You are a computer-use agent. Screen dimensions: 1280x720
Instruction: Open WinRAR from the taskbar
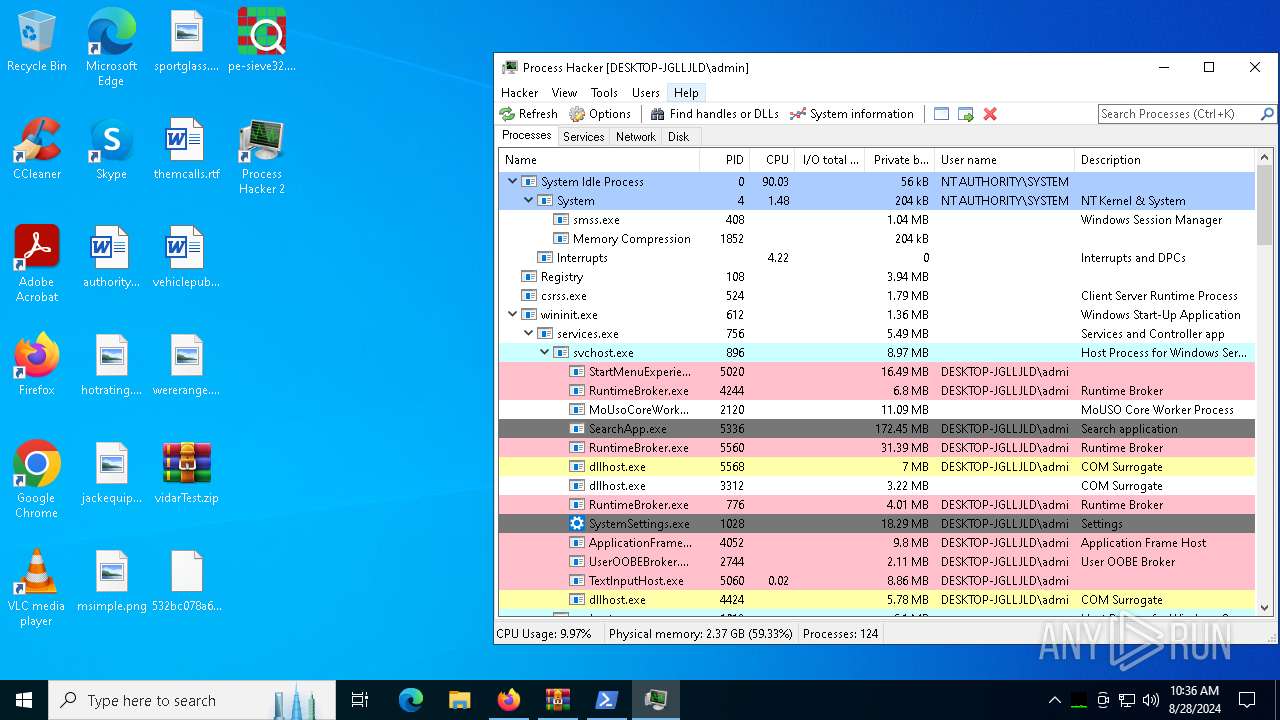coord(557,700)
